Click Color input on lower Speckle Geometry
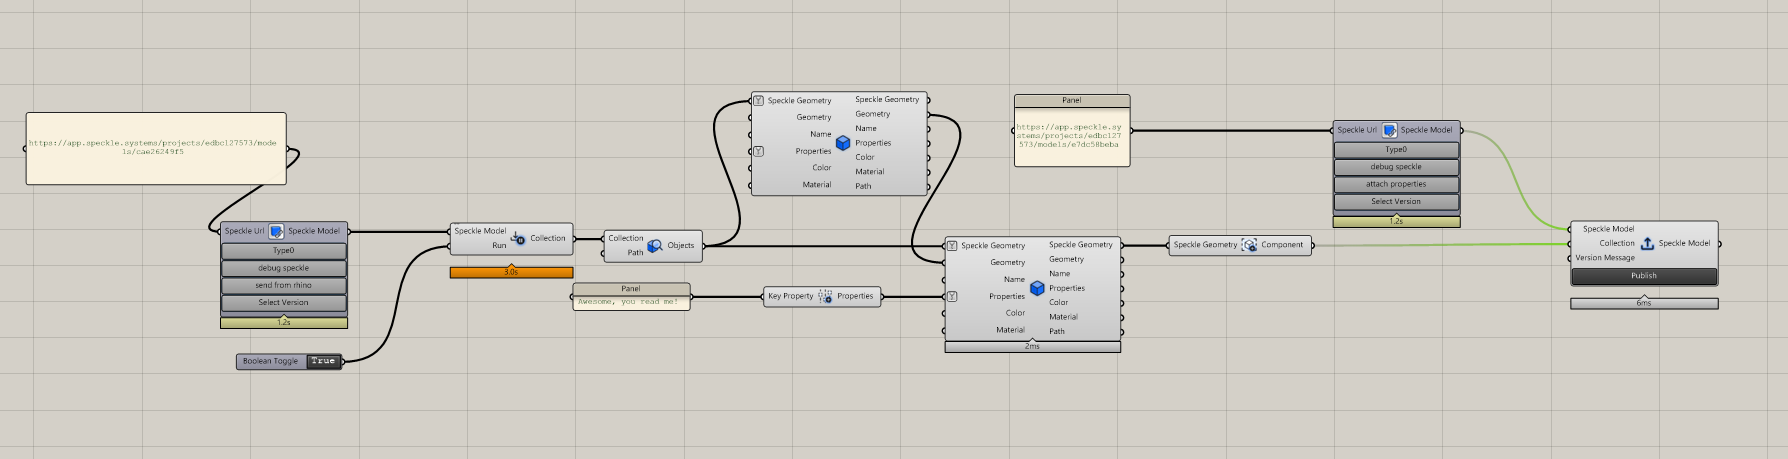 (x=1015, y=313)
